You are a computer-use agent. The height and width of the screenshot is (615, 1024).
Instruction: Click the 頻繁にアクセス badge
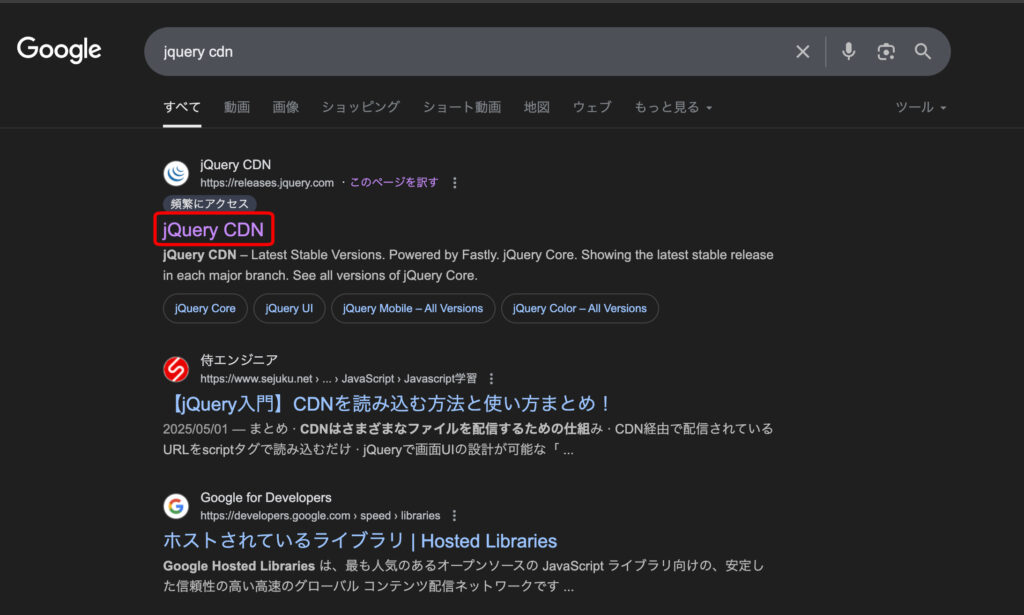(x=210, y=204)
